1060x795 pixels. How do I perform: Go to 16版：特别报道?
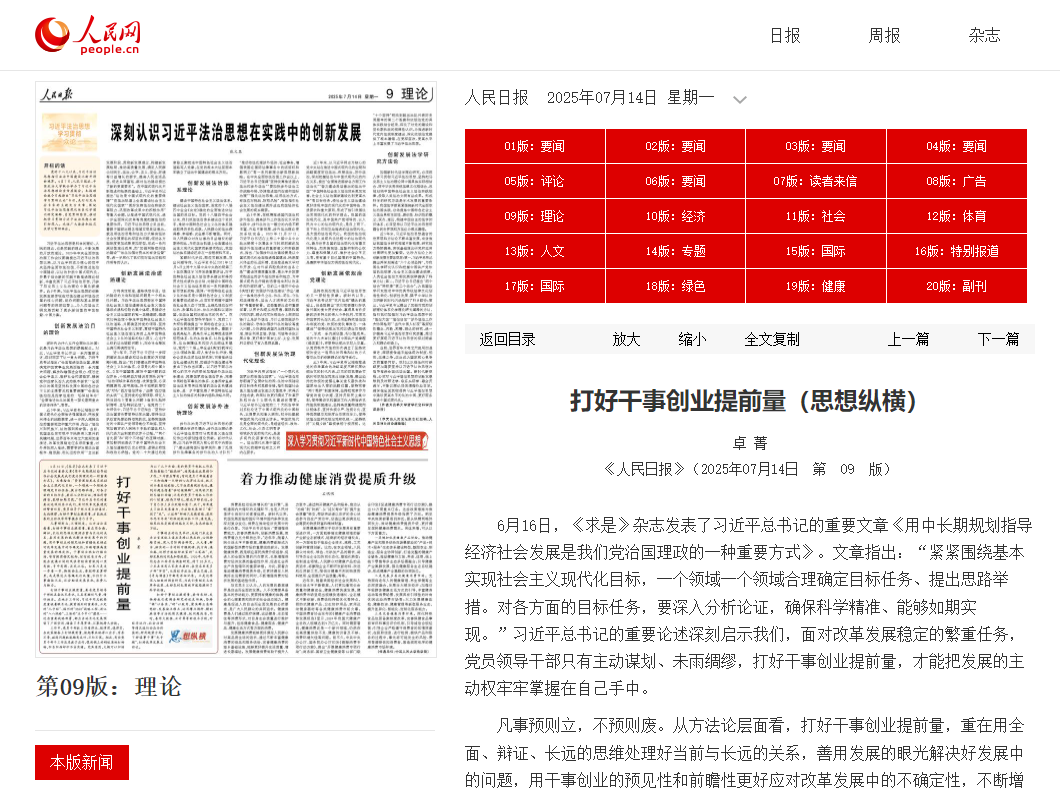pos(957,251)
